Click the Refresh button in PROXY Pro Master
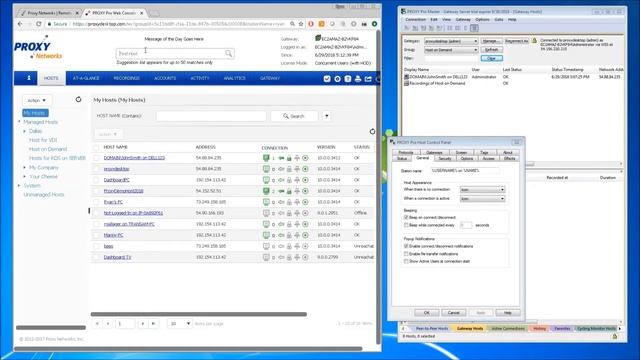 [x=491, y=50]
